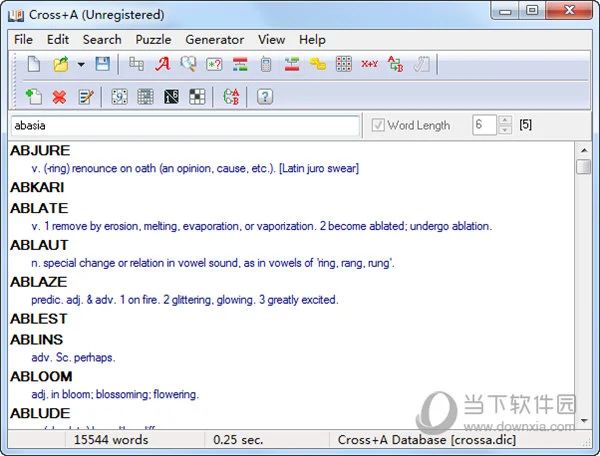Open the Generator menu

[214, 39]
